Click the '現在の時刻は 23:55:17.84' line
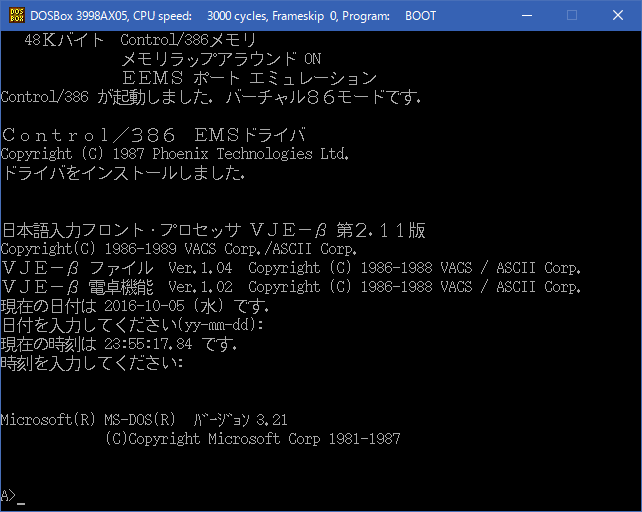The width and height of the screenshot is (642, 512). (x=119, y=344)
